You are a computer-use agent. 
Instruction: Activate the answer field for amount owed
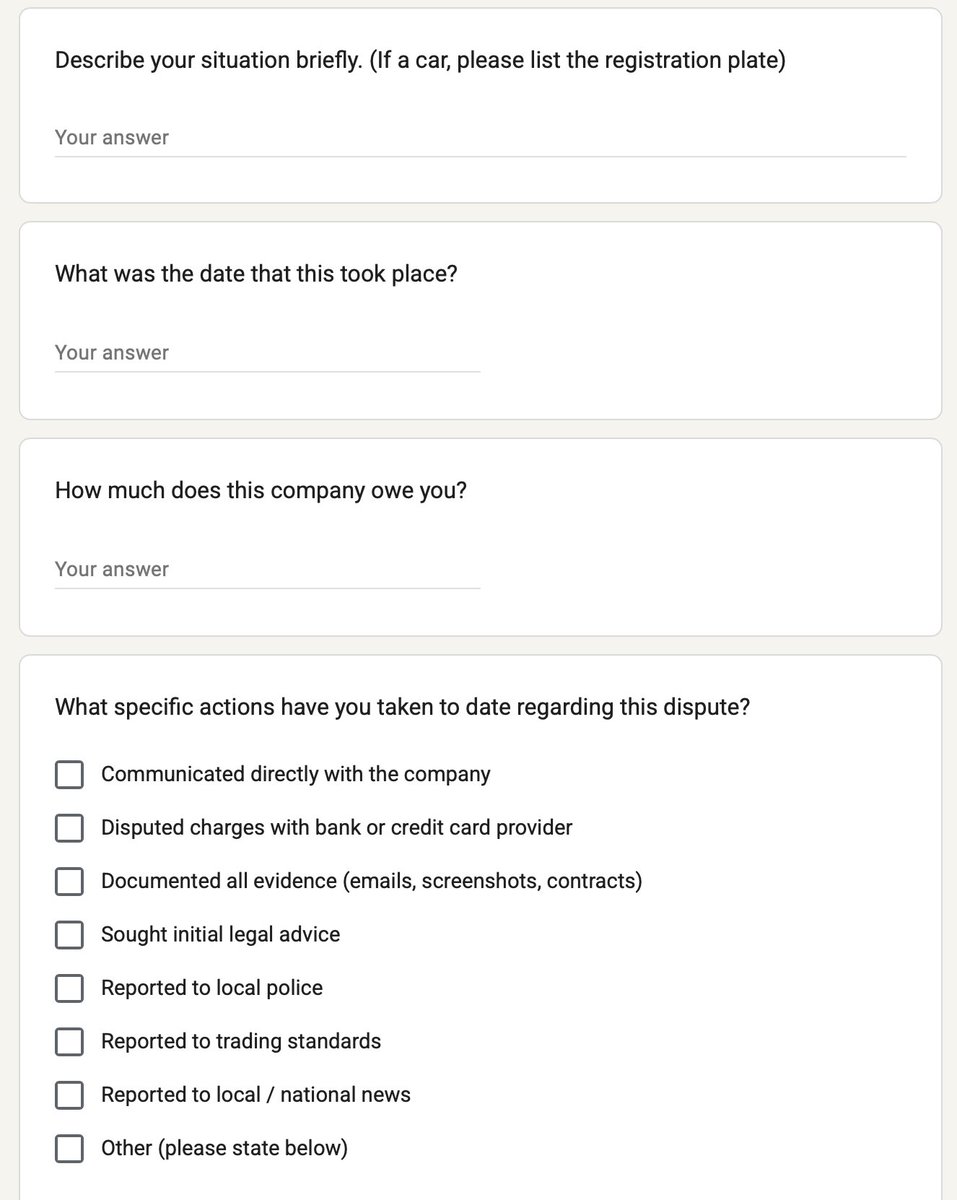coord(267,569)
